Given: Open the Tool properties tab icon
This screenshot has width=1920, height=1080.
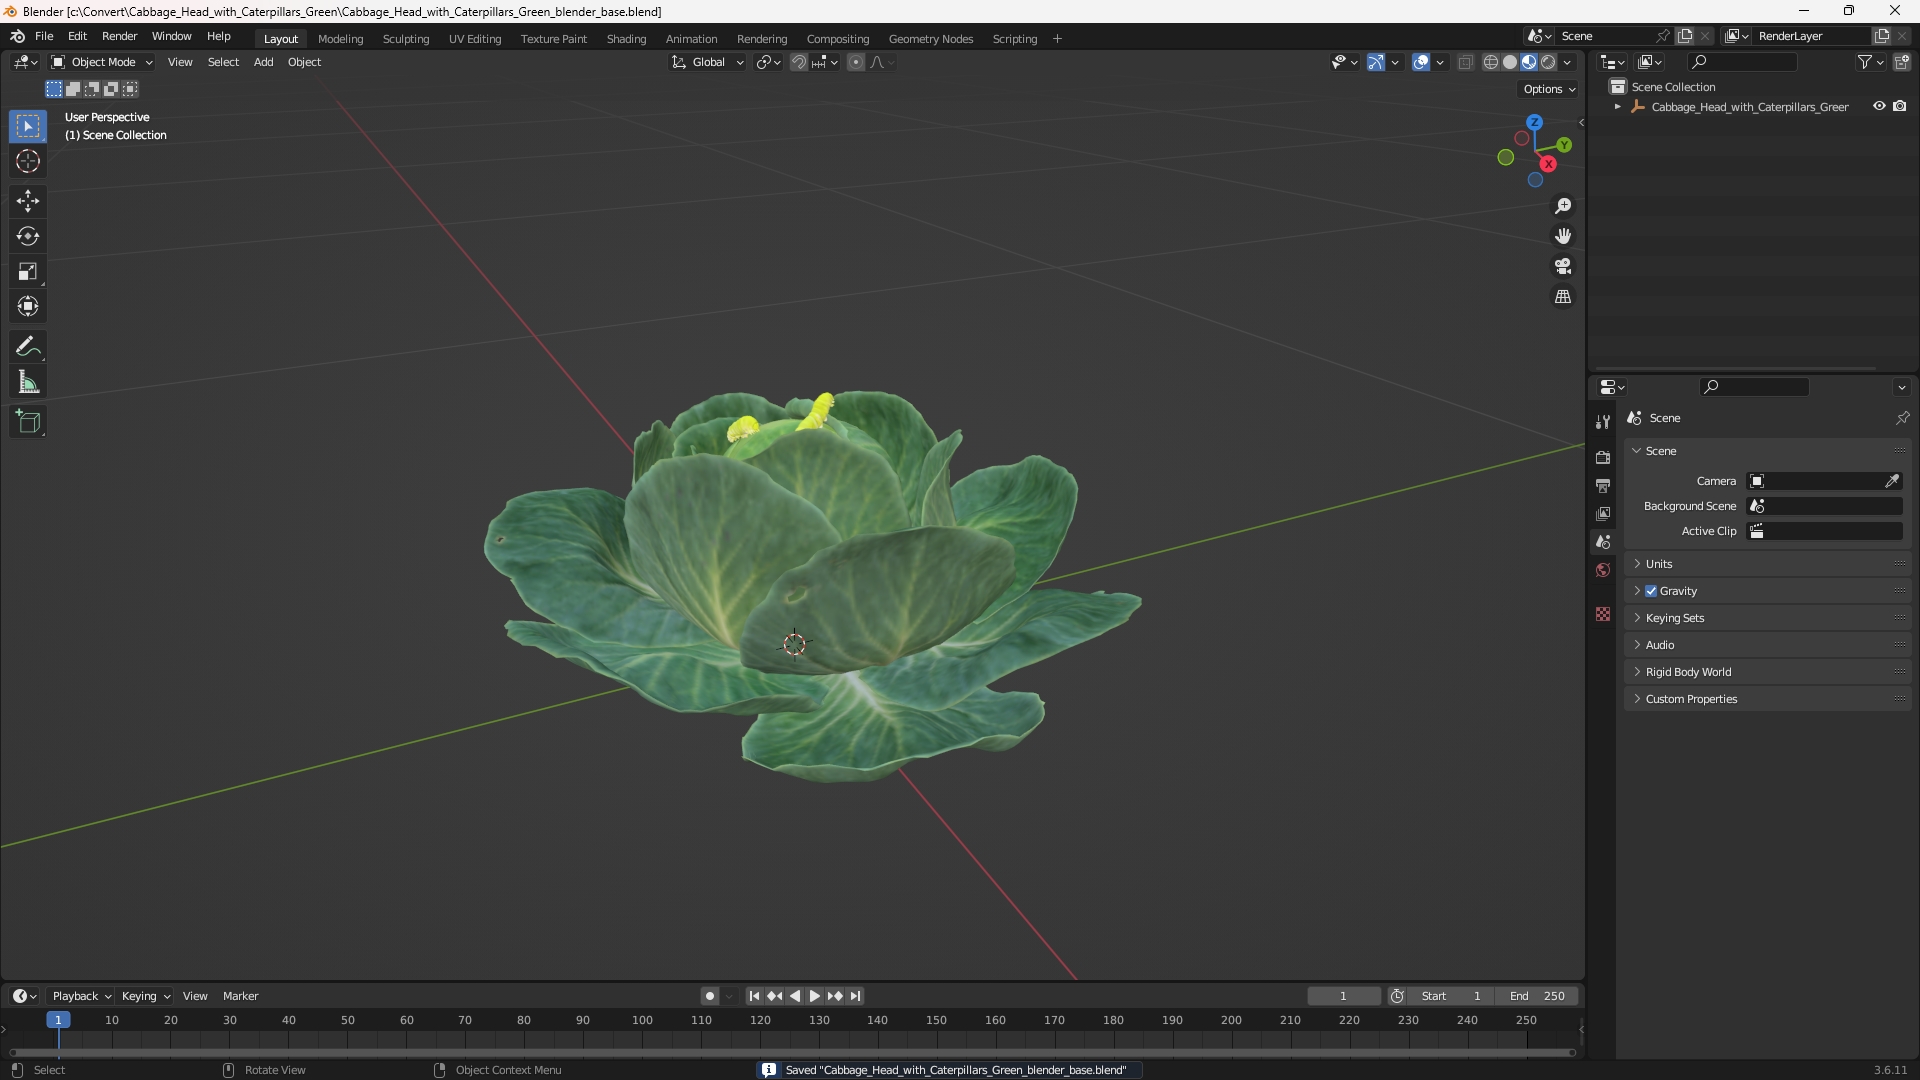Looking at the screenshot, I should pos(1603,422).
